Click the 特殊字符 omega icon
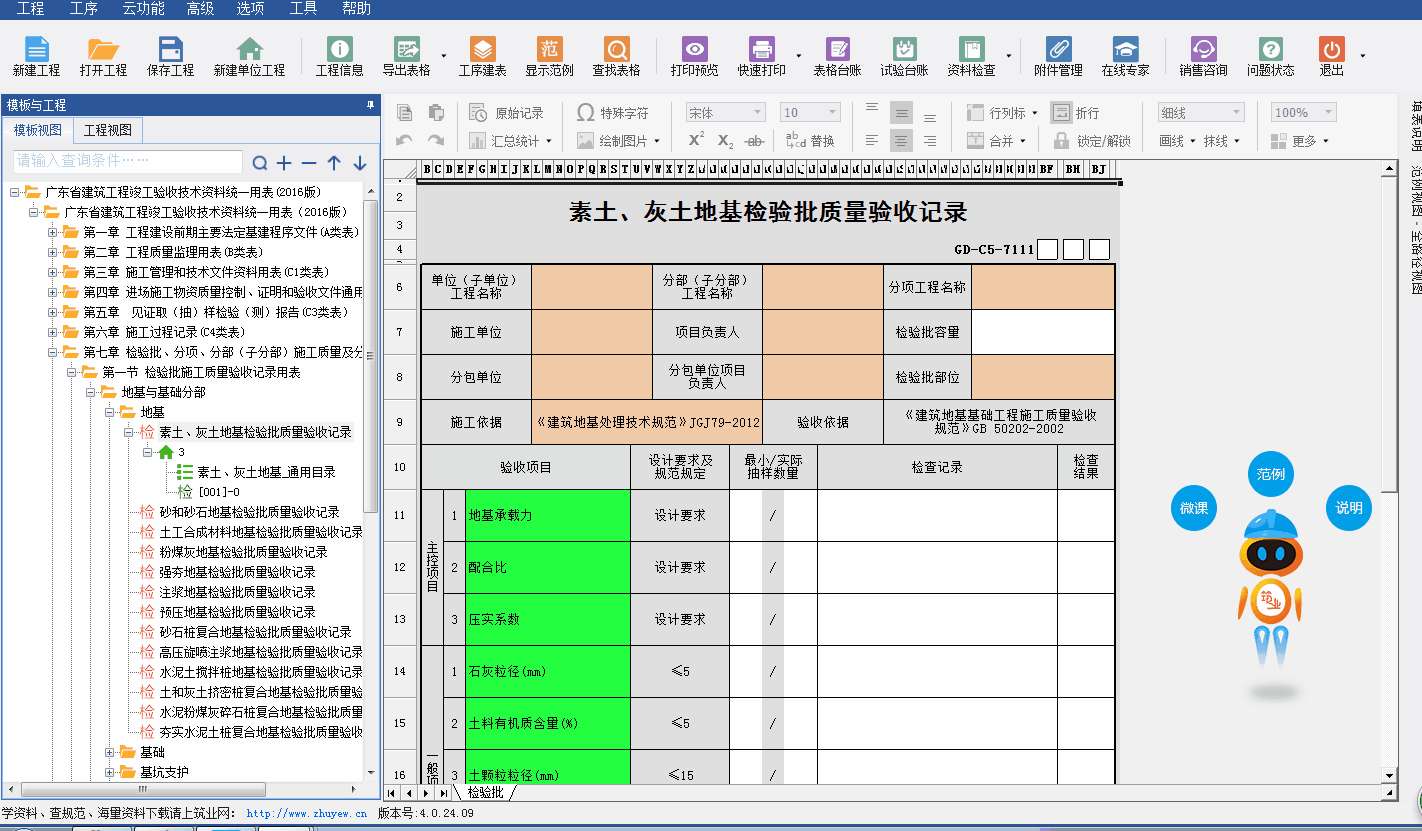 pos(586,113)
